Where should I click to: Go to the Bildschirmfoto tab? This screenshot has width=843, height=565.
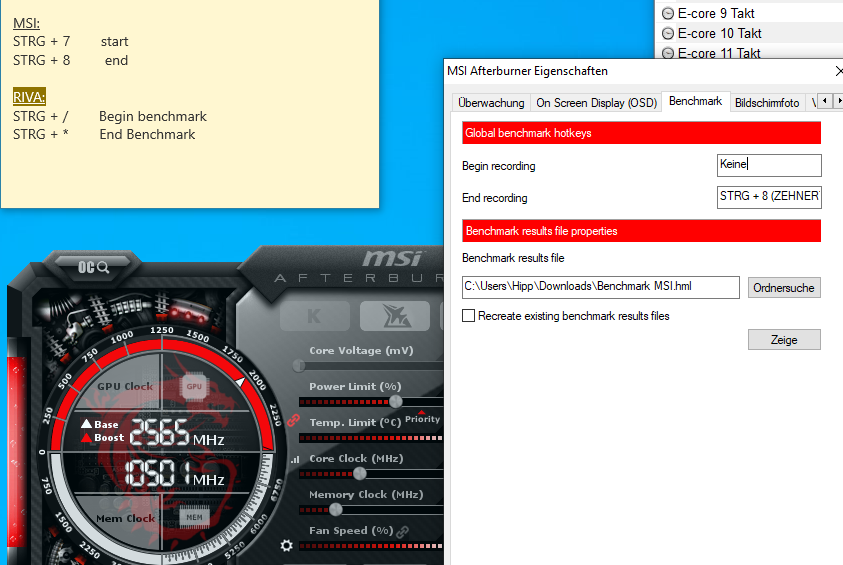pyautogui.click(x=767, y=103)
